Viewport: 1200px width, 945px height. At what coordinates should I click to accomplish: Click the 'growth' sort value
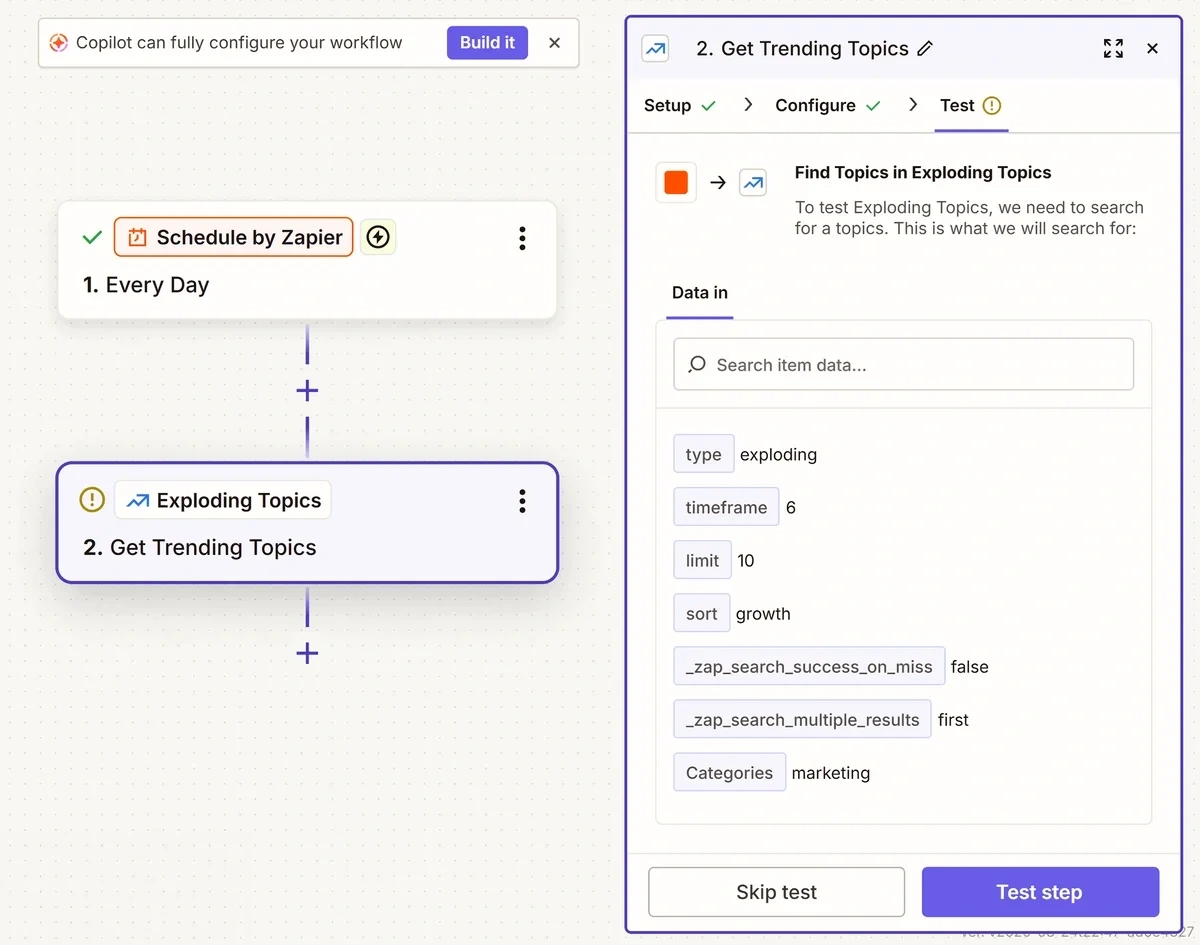[763, 614]
